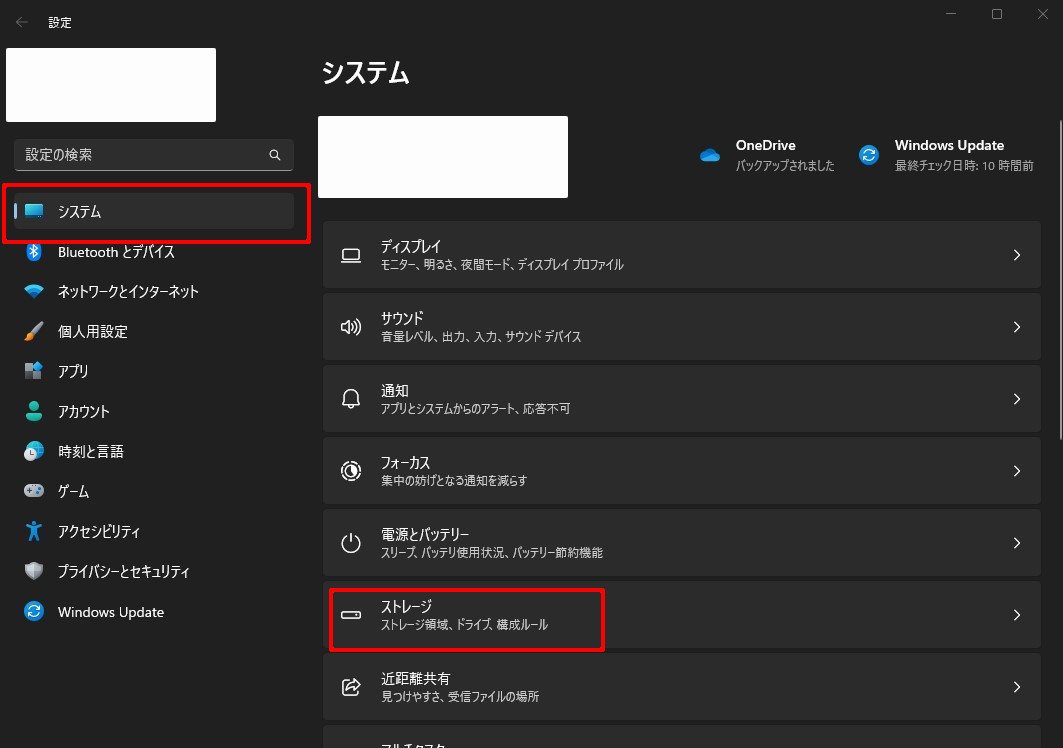This screenshot has height=748, width=1063.
Task: Expand the サウンド row chevron
Action: (x=1016, y=327)
